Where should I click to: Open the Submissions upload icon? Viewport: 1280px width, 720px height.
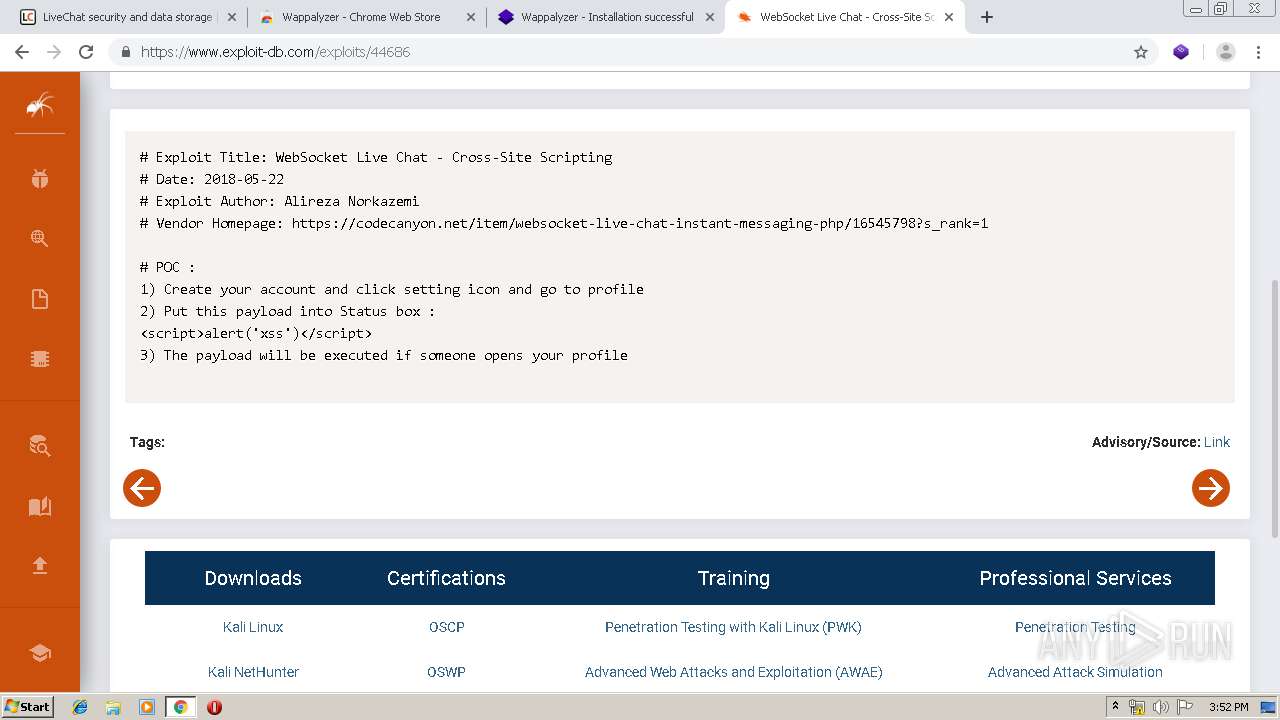coord(40,566)
